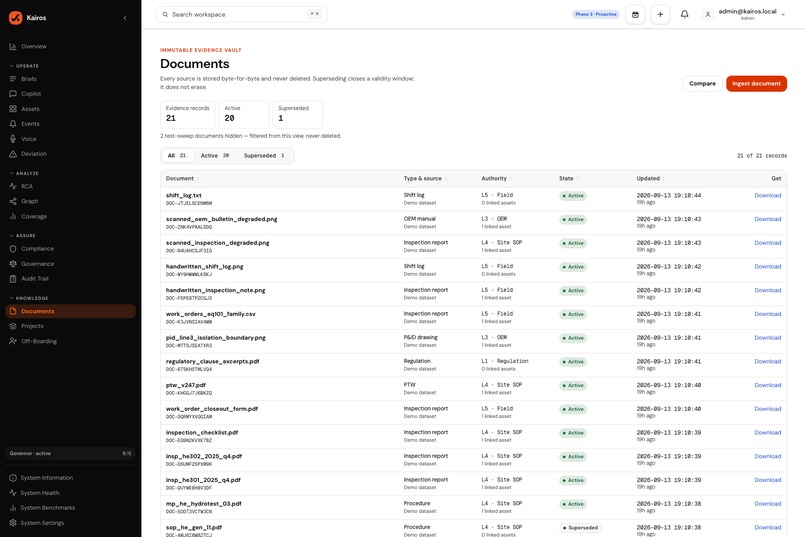Screen dimensions: 806x537
Task: Click the Governor active status bar
Action: tap(70, 453)
